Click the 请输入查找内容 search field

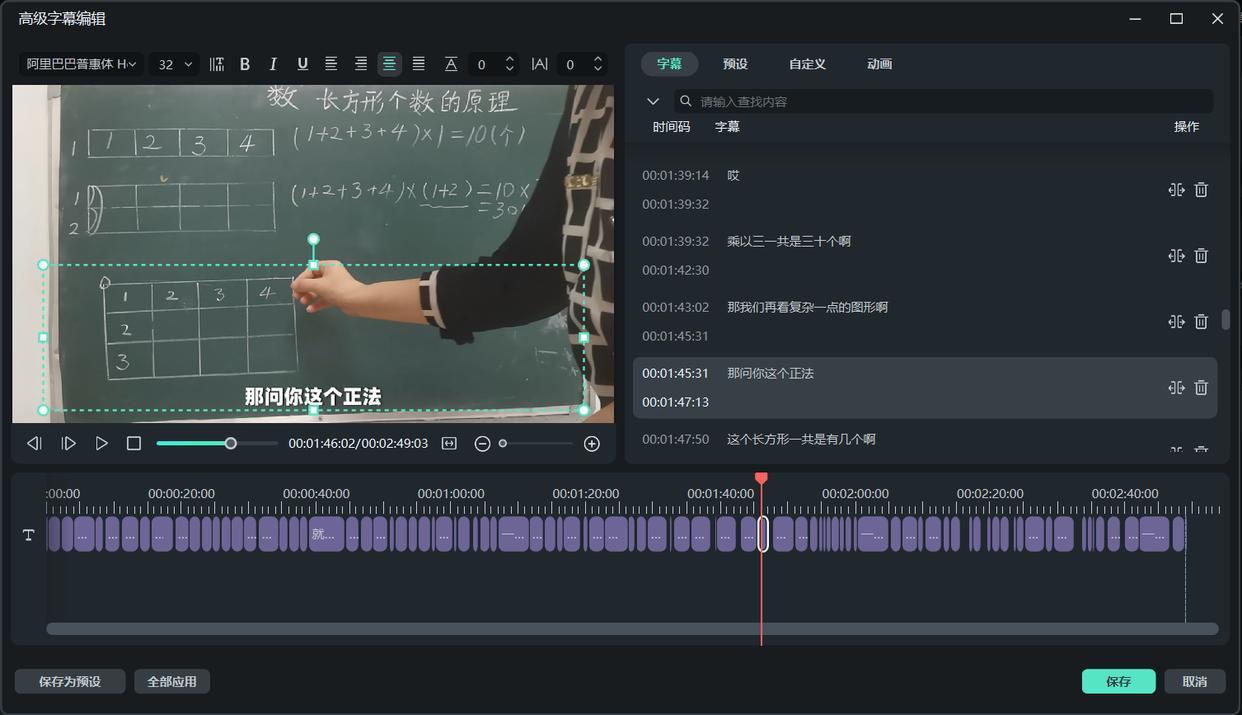[943, 101]
